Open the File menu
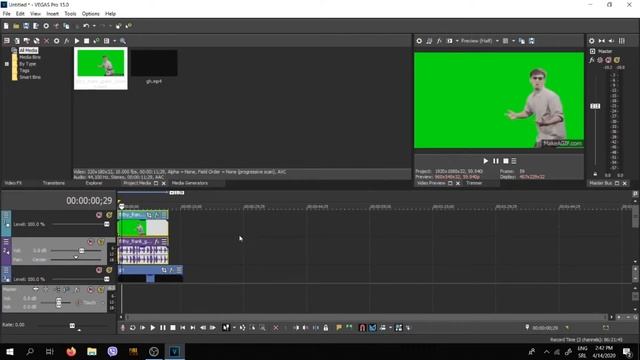 (7, 13)
